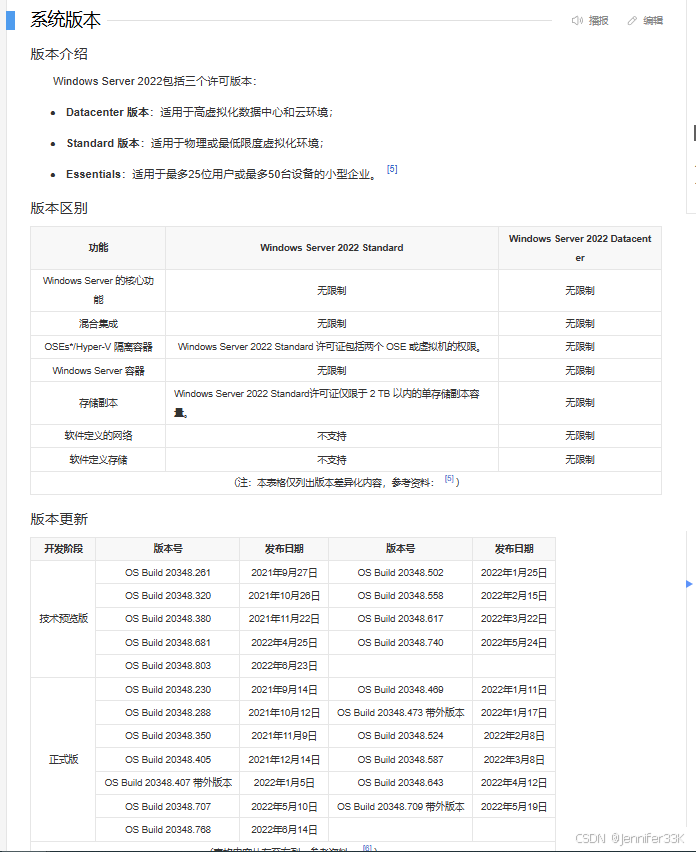The height and width of the screenshot is (852, 696).
Task: Select the 版本更新 subheading
Action: coord(59,519)
